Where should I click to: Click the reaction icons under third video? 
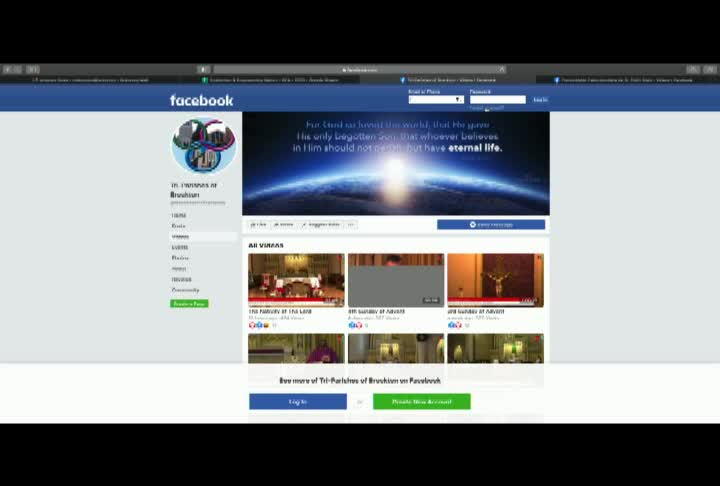(x=455, y=325)
